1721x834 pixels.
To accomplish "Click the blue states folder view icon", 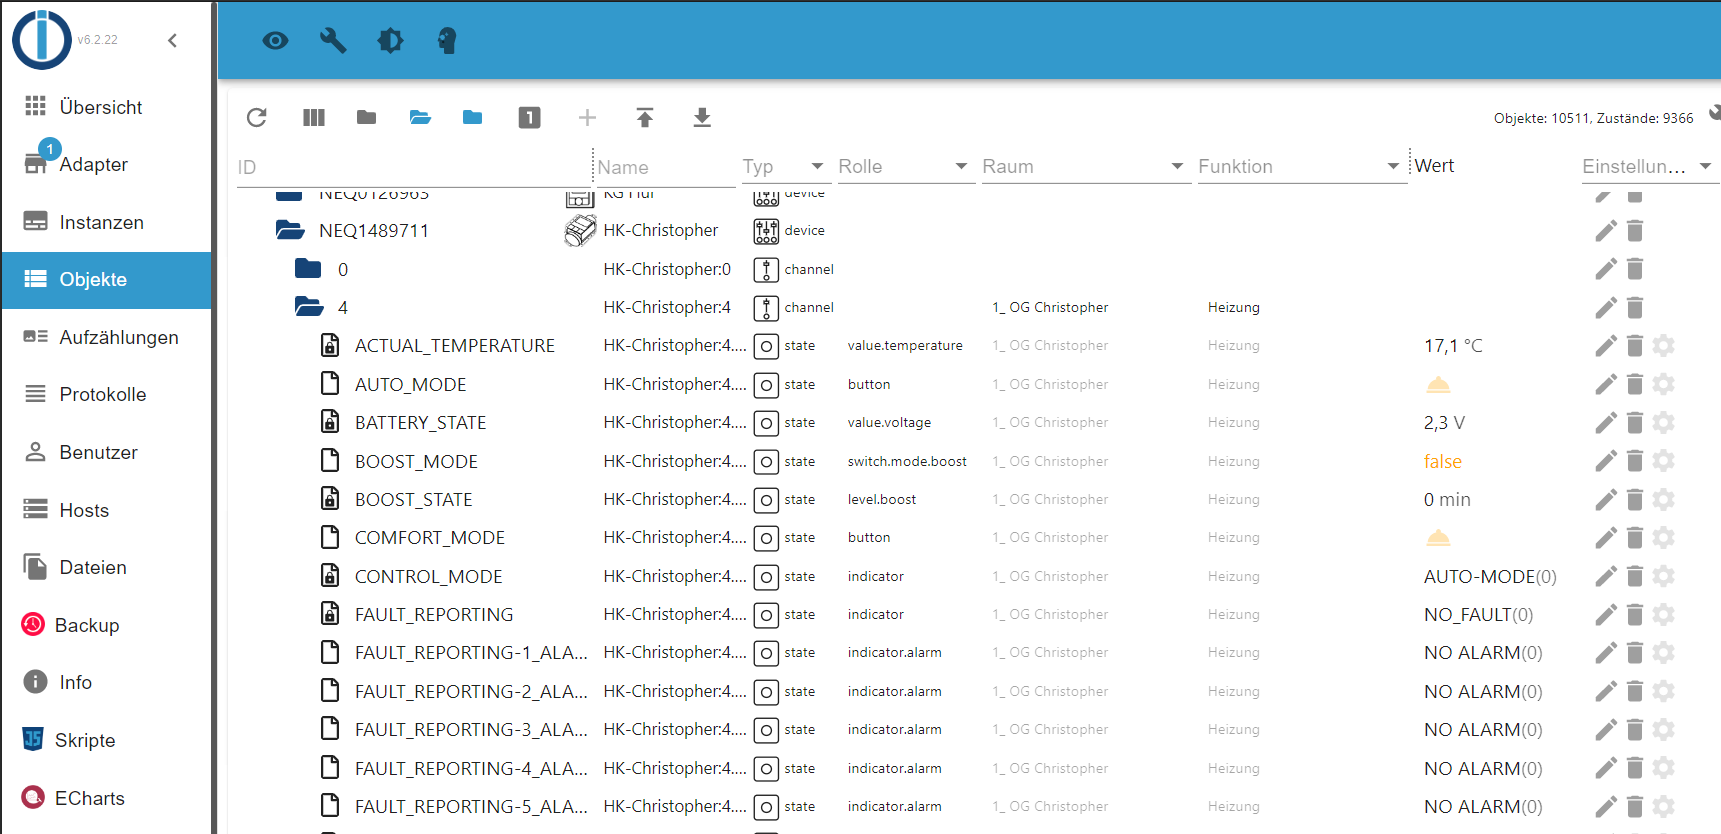I will click(473, 118).
